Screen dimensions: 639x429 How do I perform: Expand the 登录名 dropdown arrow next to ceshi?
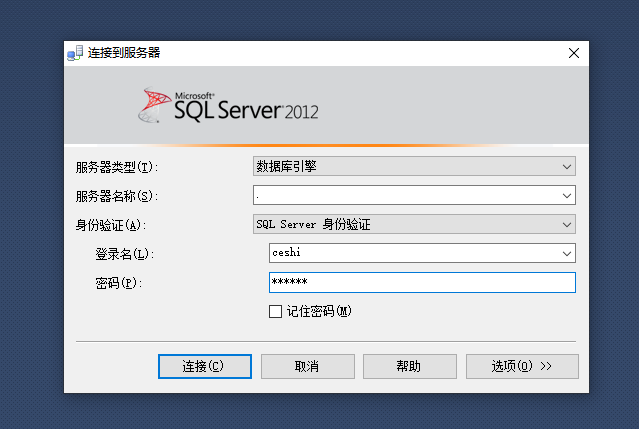(x=566, y=253)
